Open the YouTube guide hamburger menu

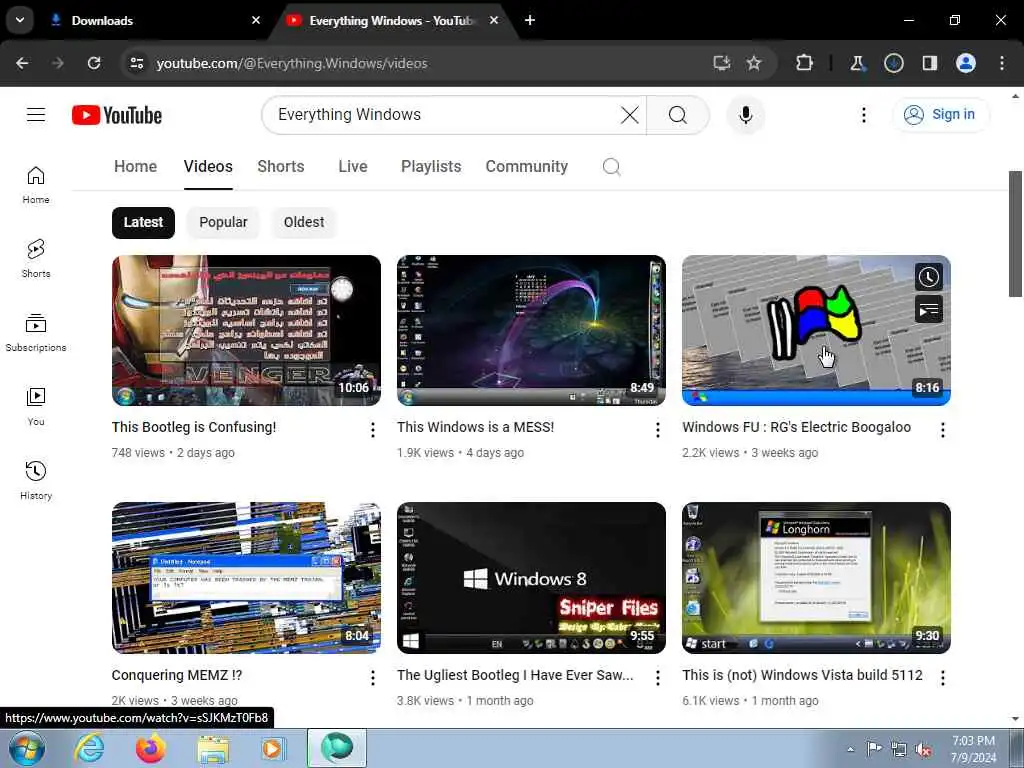(x=36, y=115)
